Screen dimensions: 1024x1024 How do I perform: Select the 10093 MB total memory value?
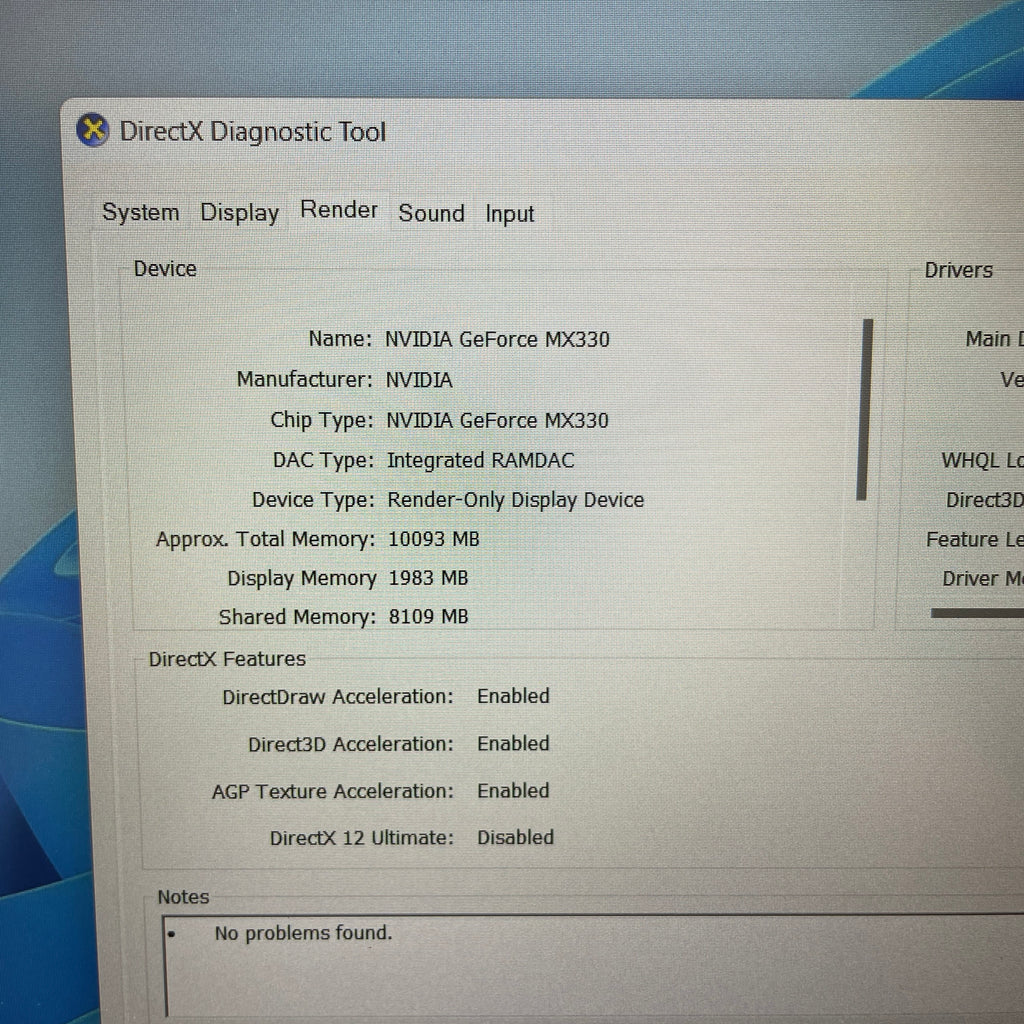point(434,539)
